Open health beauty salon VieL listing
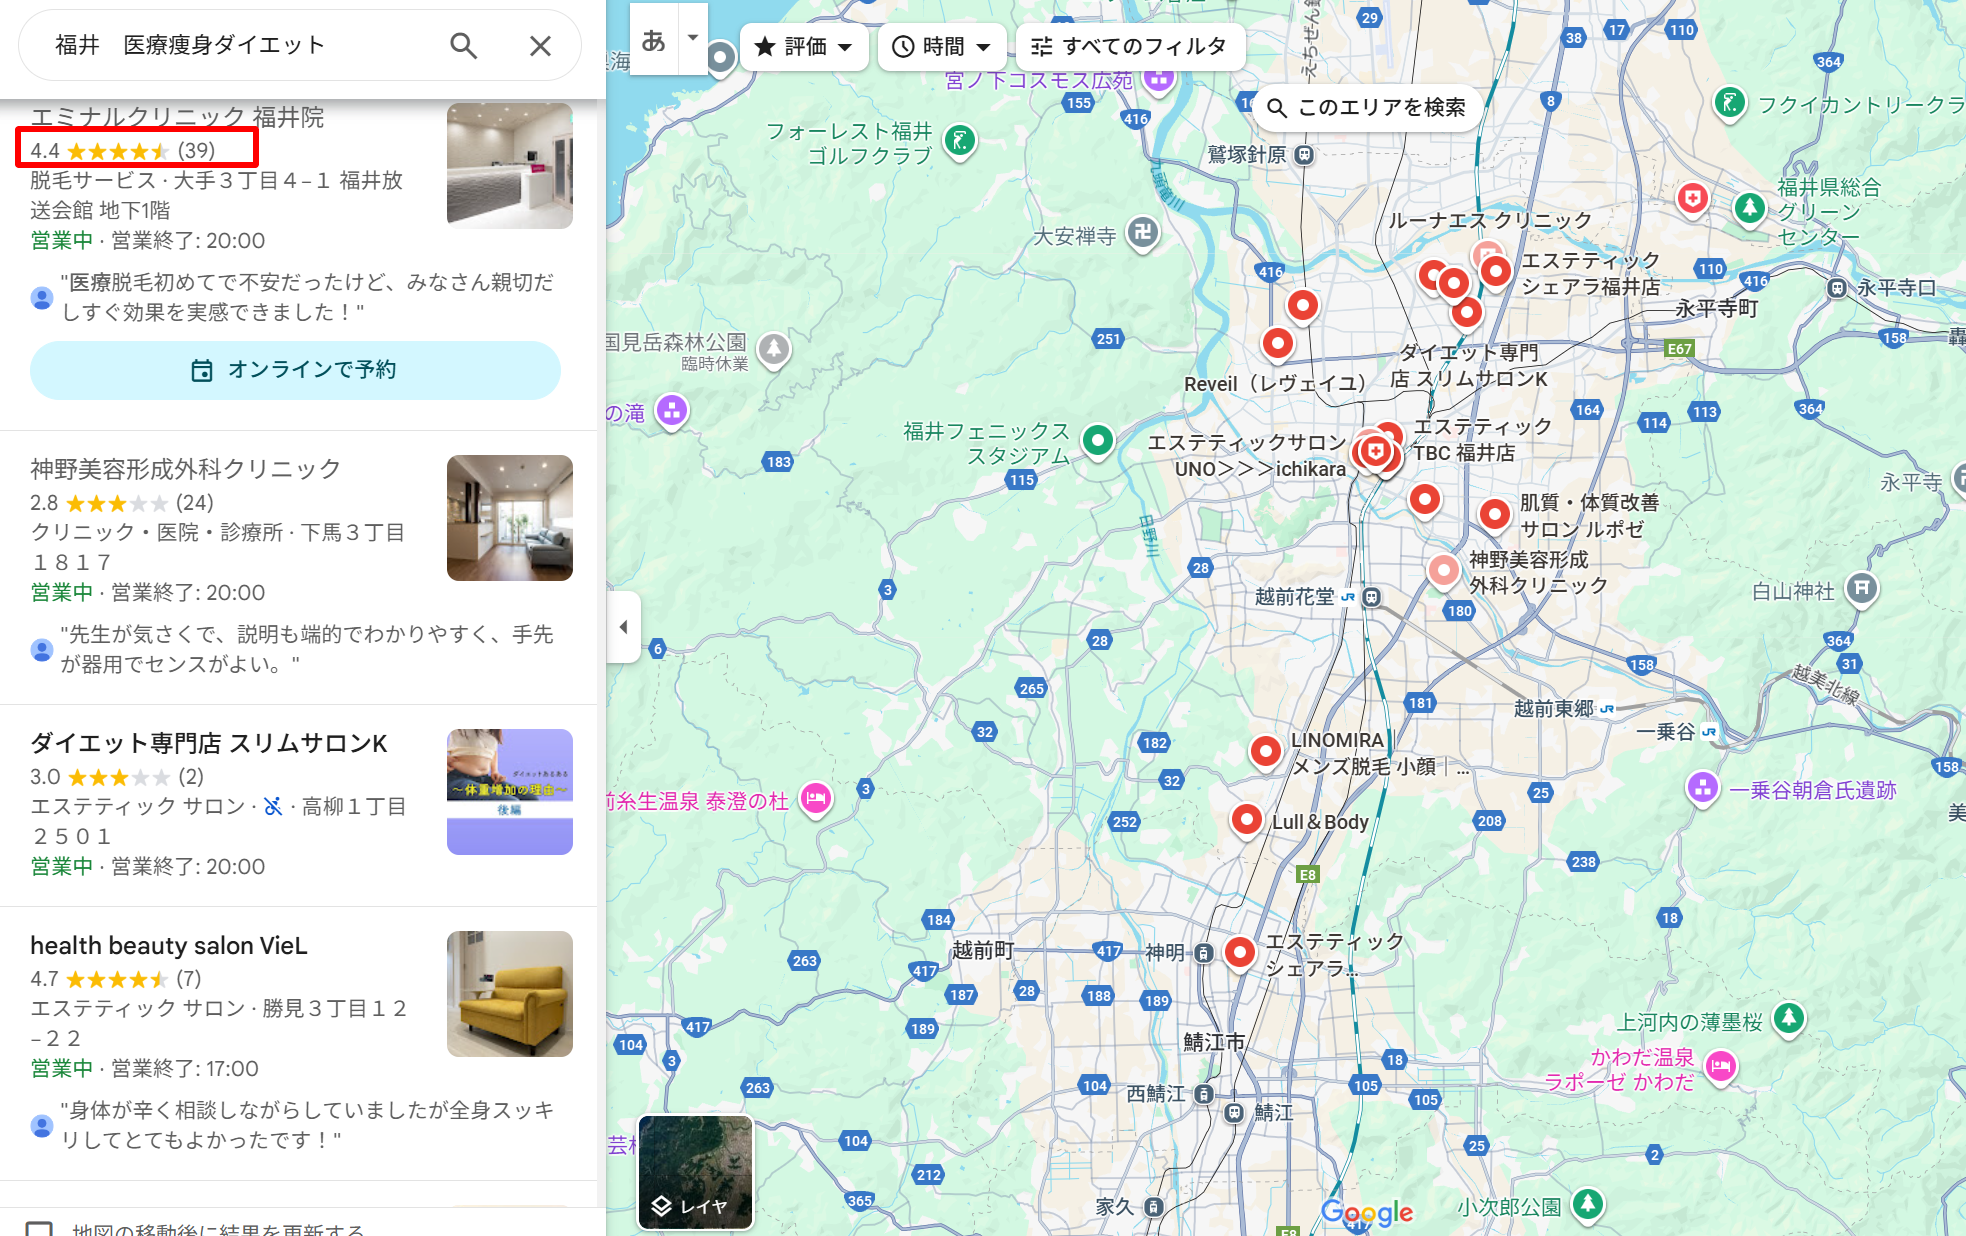 (169, 945)
